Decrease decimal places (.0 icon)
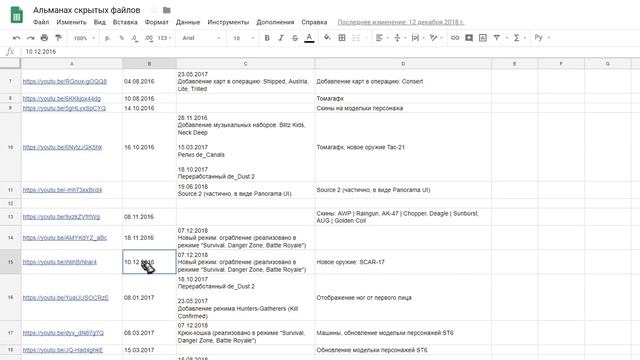 (x=135, y=38)
